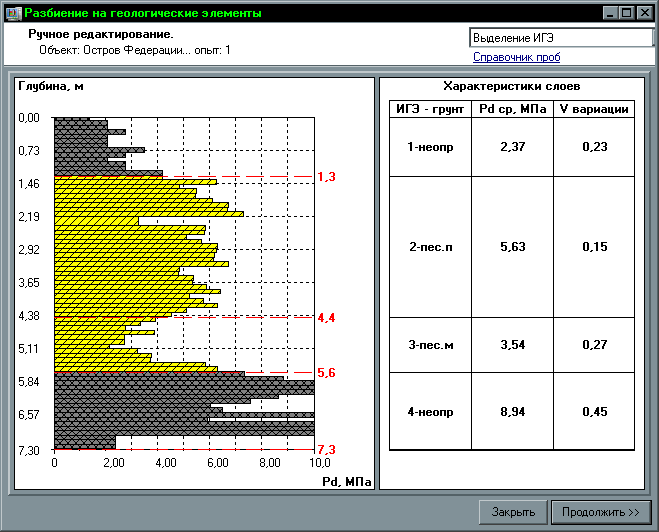The width and height of the screenshot is (659, 532).
Task: Click the Pd ср, МПа column header
Action: 512,109
